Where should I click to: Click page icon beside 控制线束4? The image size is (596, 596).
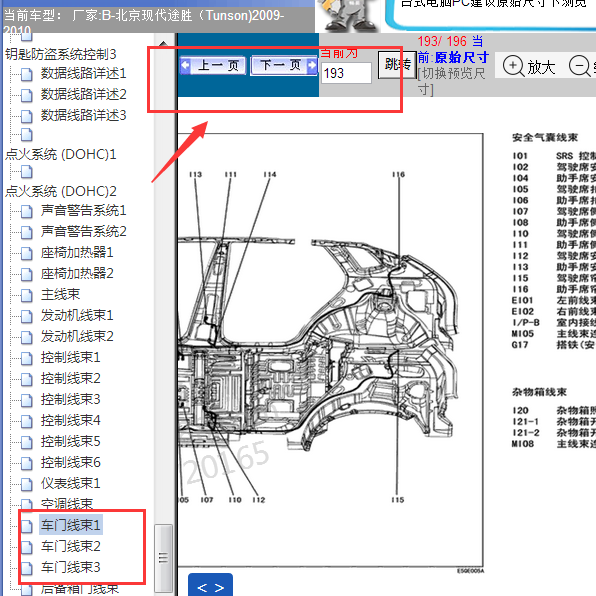27,421
